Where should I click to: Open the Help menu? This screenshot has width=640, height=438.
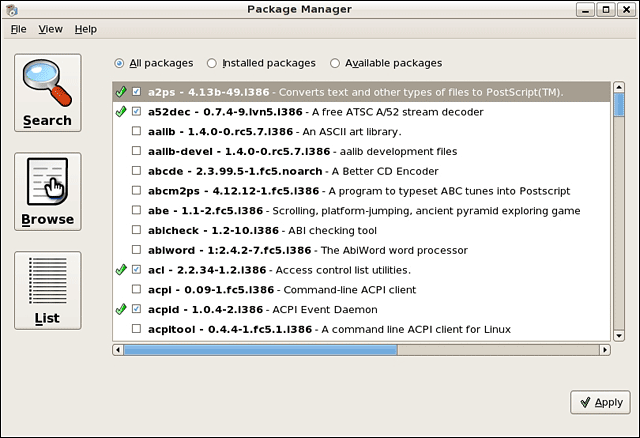(86, 29)
